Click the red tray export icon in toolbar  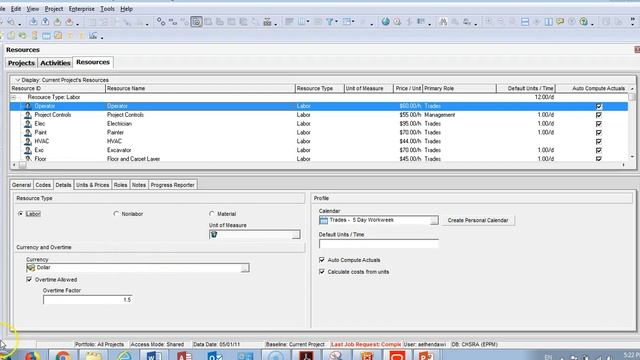(69, 22)
